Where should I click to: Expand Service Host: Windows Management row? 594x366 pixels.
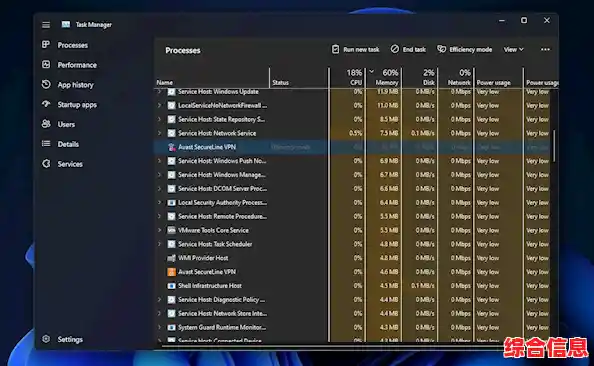tap(159, 175)
